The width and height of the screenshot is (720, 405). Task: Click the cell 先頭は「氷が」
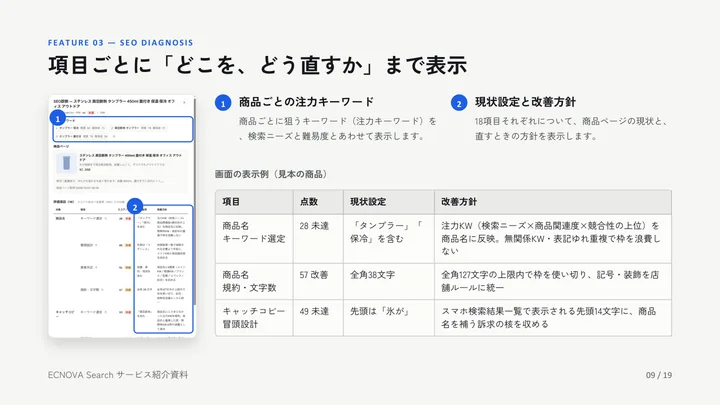pos(389,318)
